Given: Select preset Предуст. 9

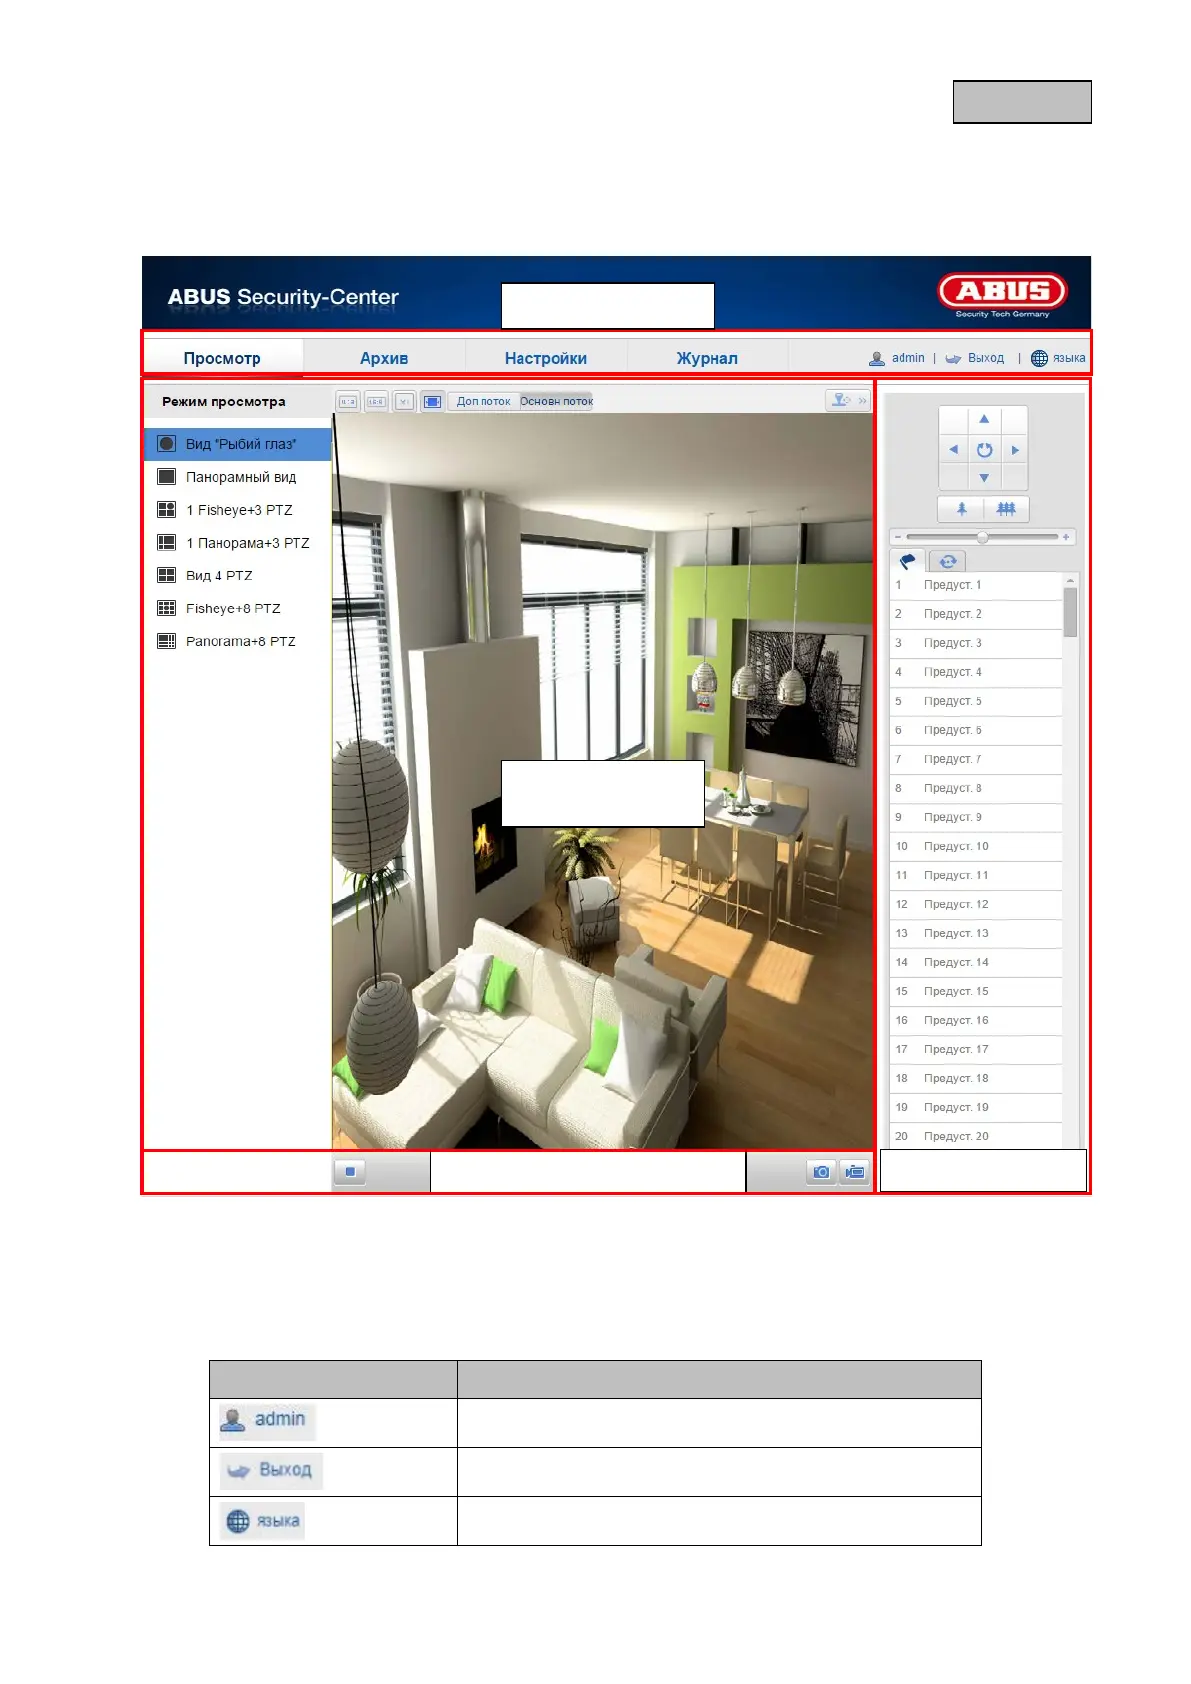Looking at the screenshot, I should click(x=976, y=817).
